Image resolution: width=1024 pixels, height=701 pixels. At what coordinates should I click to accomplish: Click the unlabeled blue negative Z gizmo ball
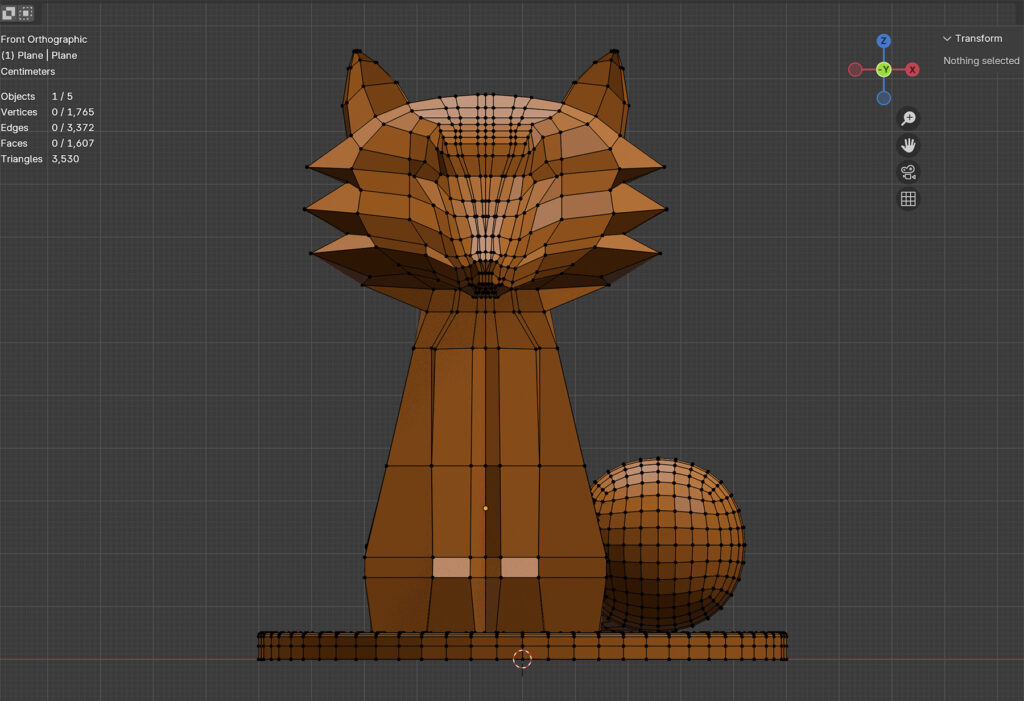(883, 98)
